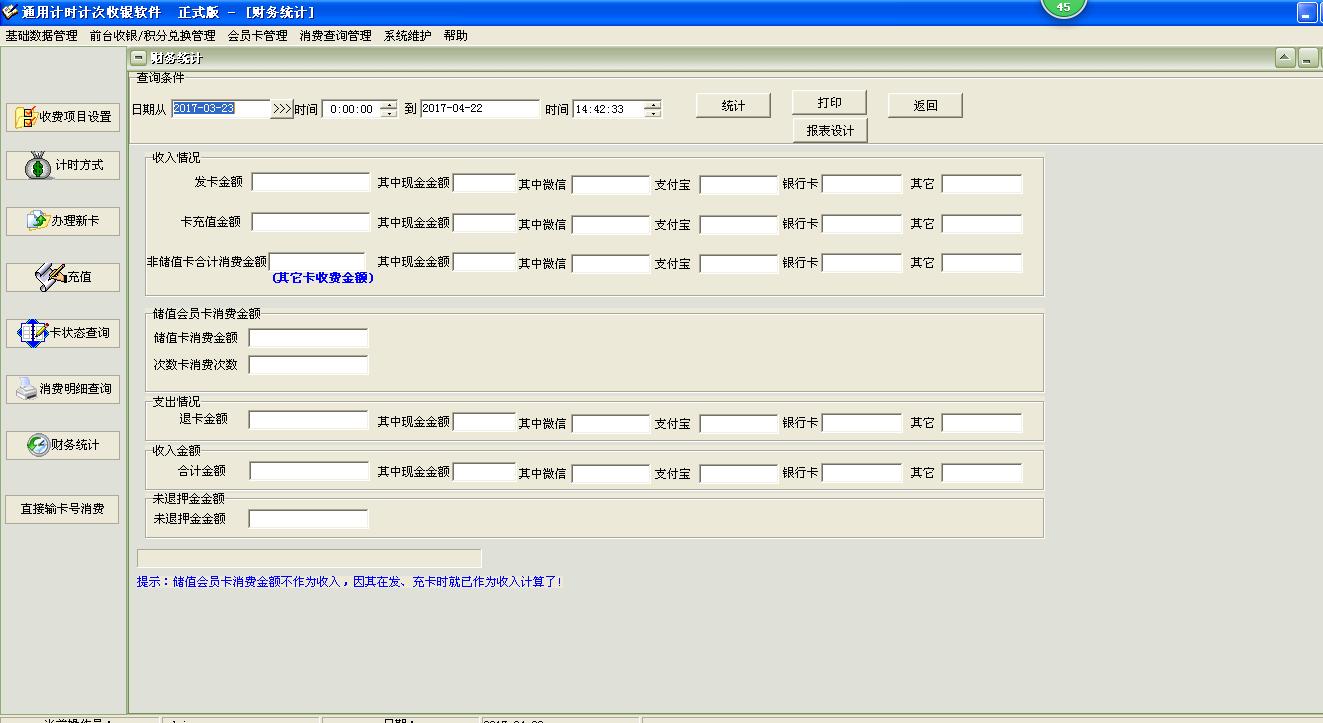Image resolution: width=1323 pixels, height=723 pixels.
Task: Click 其中微信 field in 发卡金额 row
Action: point(610,184)
